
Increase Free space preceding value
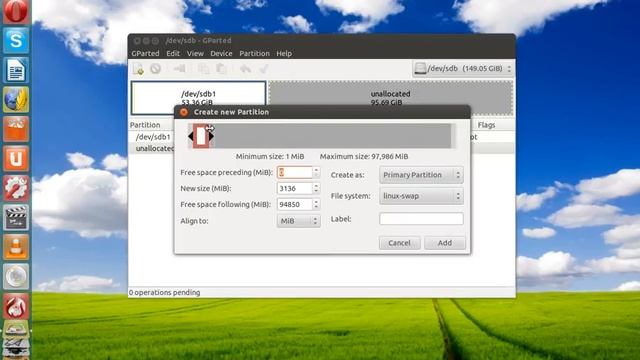pos(316,169)
